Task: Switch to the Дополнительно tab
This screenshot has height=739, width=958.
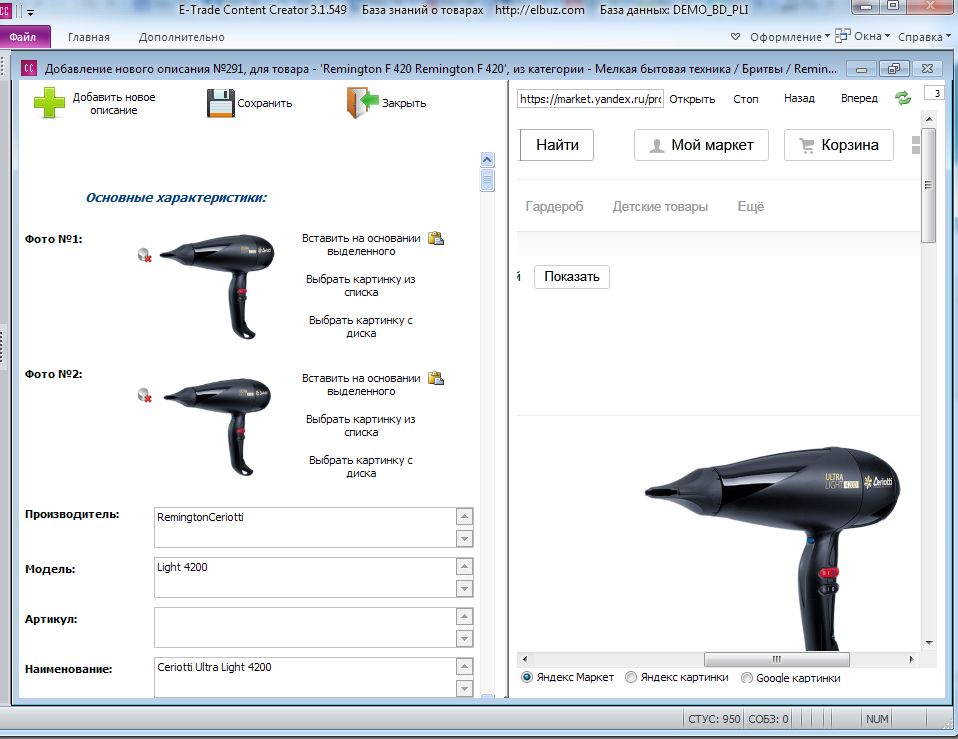Action: [x=181, y=37]
